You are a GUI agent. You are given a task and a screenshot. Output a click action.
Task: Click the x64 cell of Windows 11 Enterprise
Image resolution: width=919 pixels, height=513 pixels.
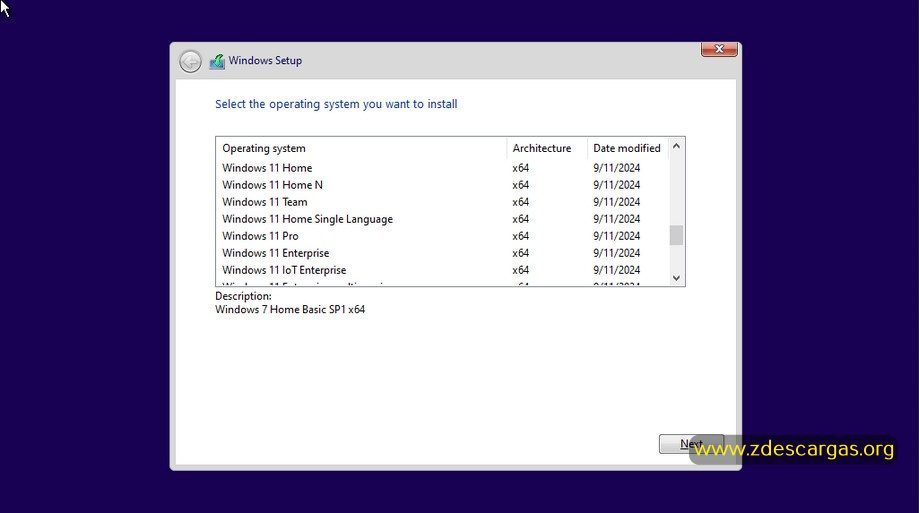click(520, 253)
